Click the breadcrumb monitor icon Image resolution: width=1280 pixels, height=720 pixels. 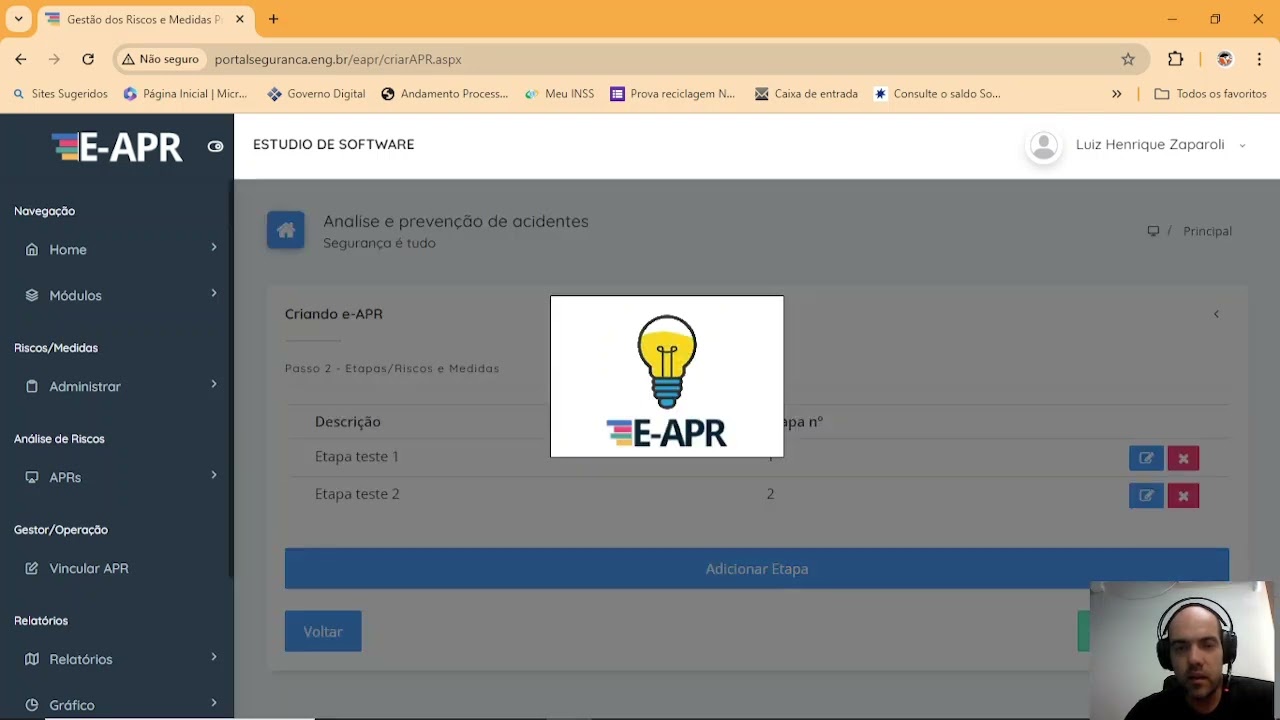(1153, 231)
